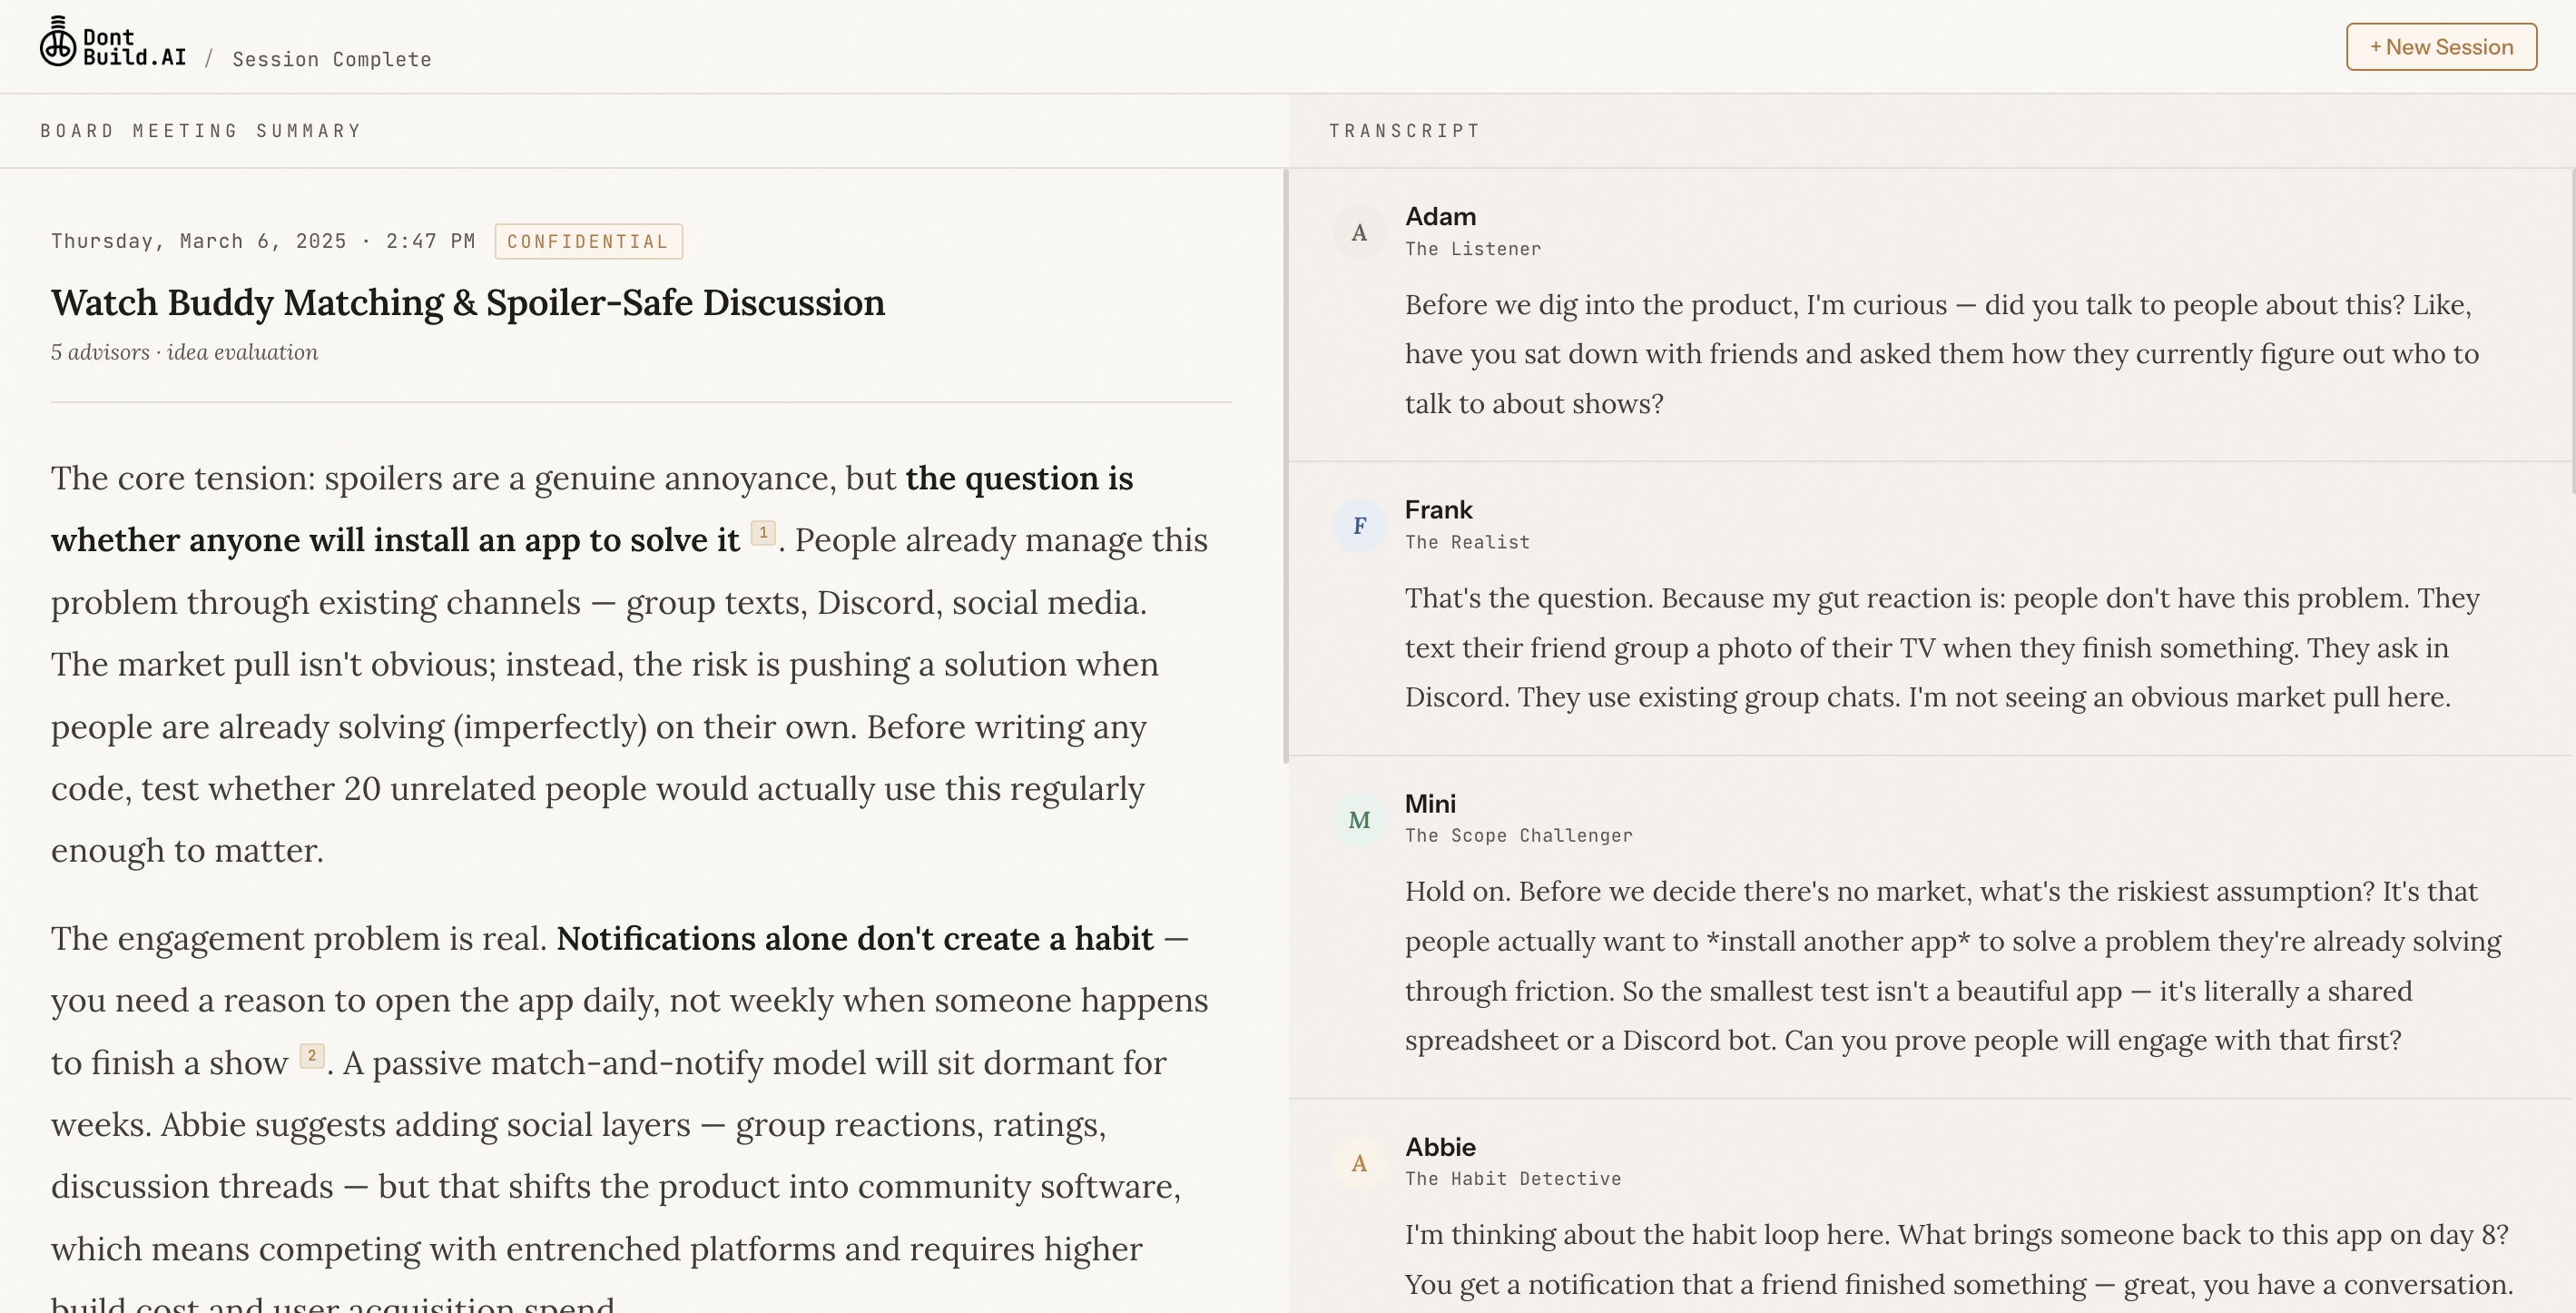Select the Session Complete breadcrumb

pyautogui.click(x=332, y=60)
